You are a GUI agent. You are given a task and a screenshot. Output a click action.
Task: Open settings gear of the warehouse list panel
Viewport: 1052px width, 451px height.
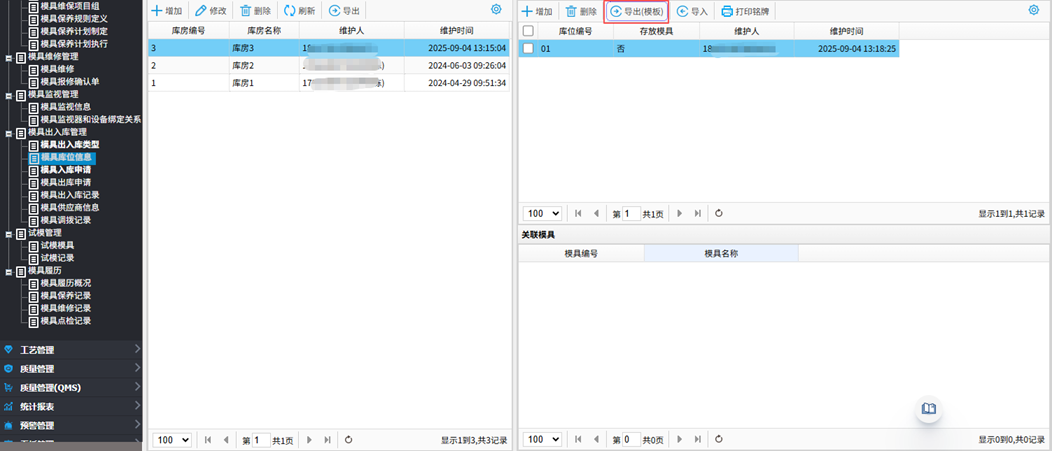point(496,10)
